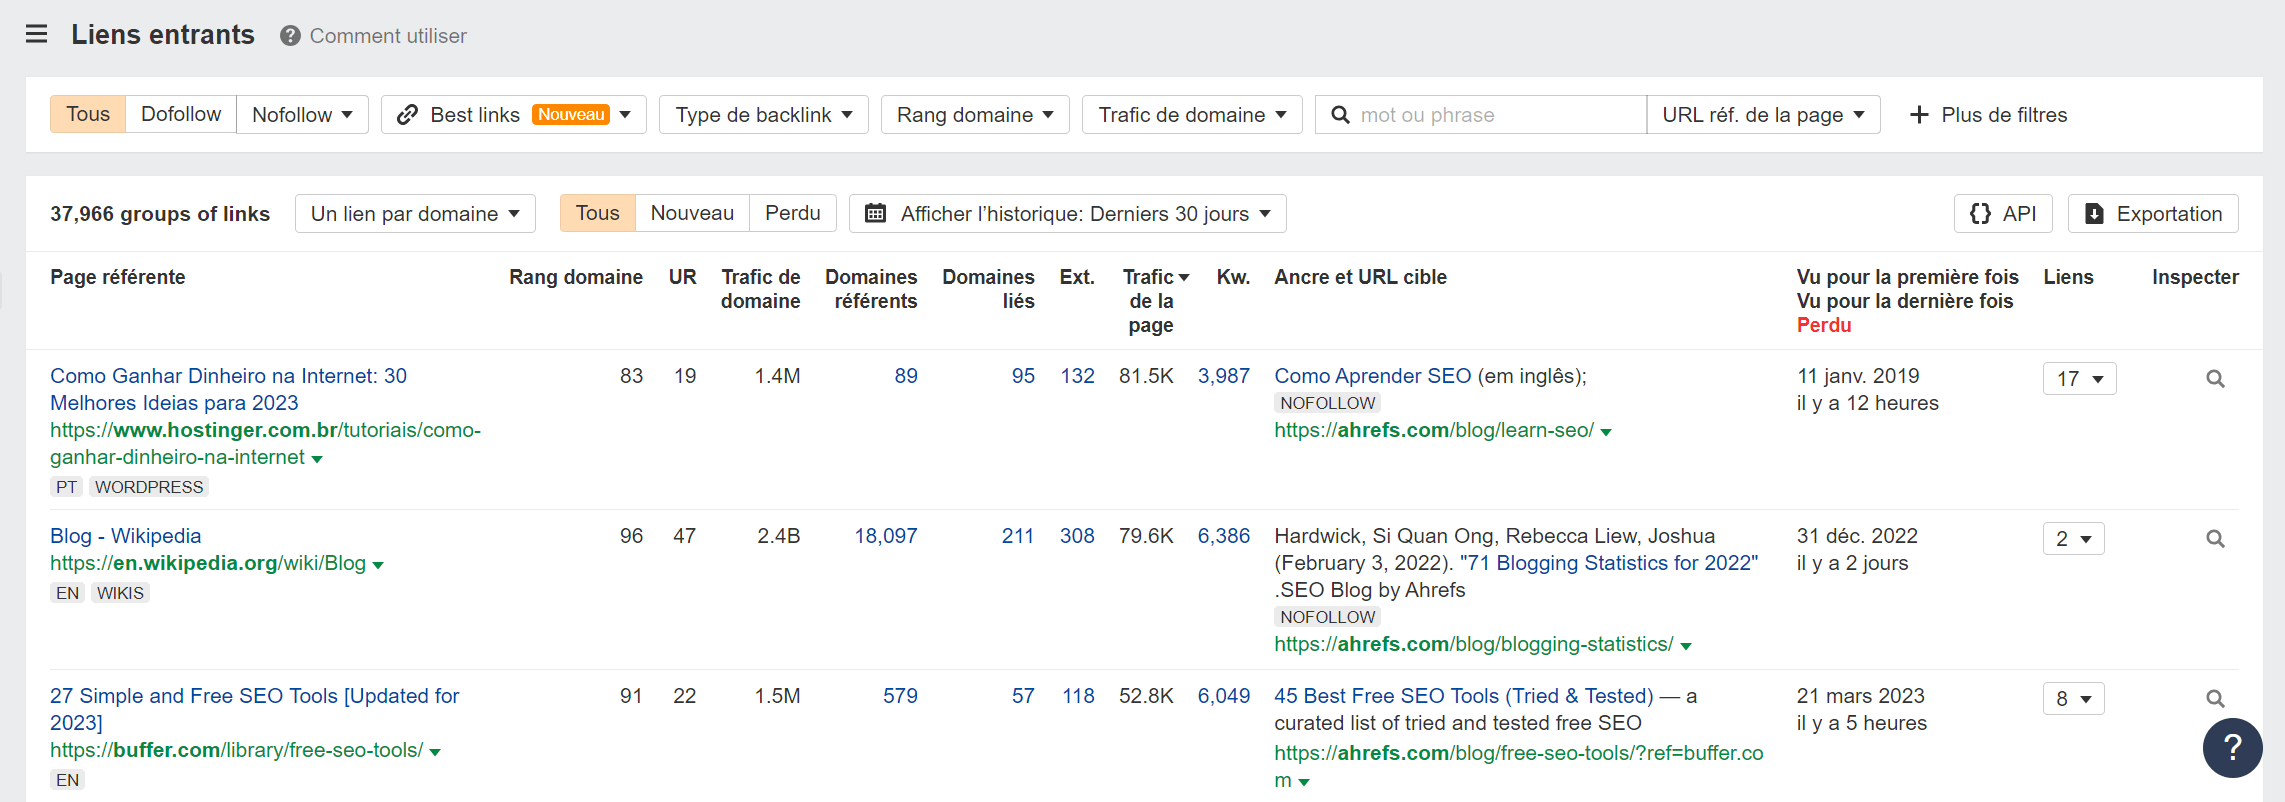Expand the 17 links dropdown
Image resolution: width=2285 pixels, height=802 pixels.
click(2079, 379)
